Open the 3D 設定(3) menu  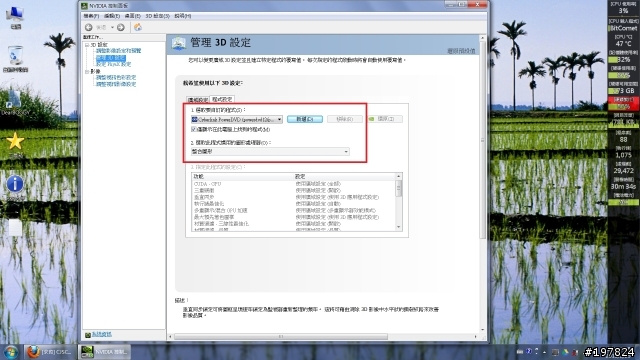point(157,16)
